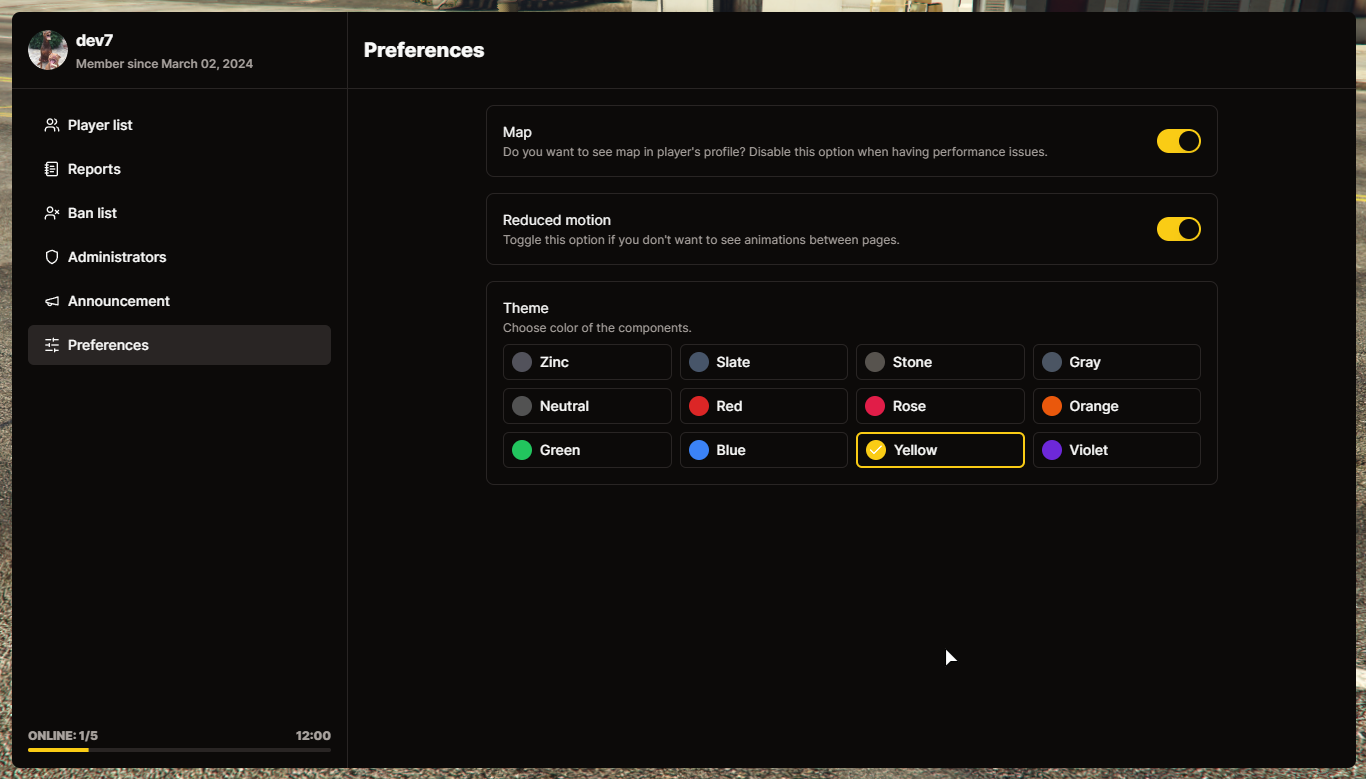
Task: Click the Administrators shield icon
Action: pos(52,257)
